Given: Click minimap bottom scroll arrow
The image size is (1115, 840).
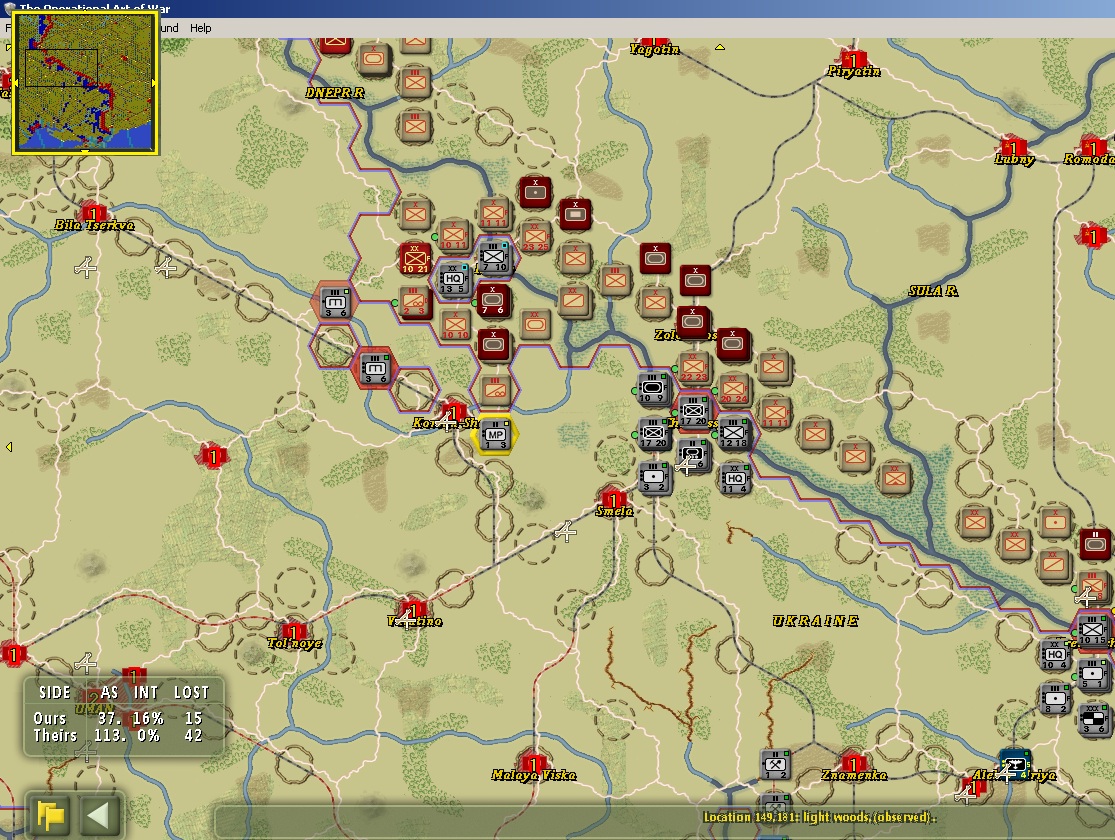Looking at the screenshot, I should pyautogui.click(x=85, y=151).
